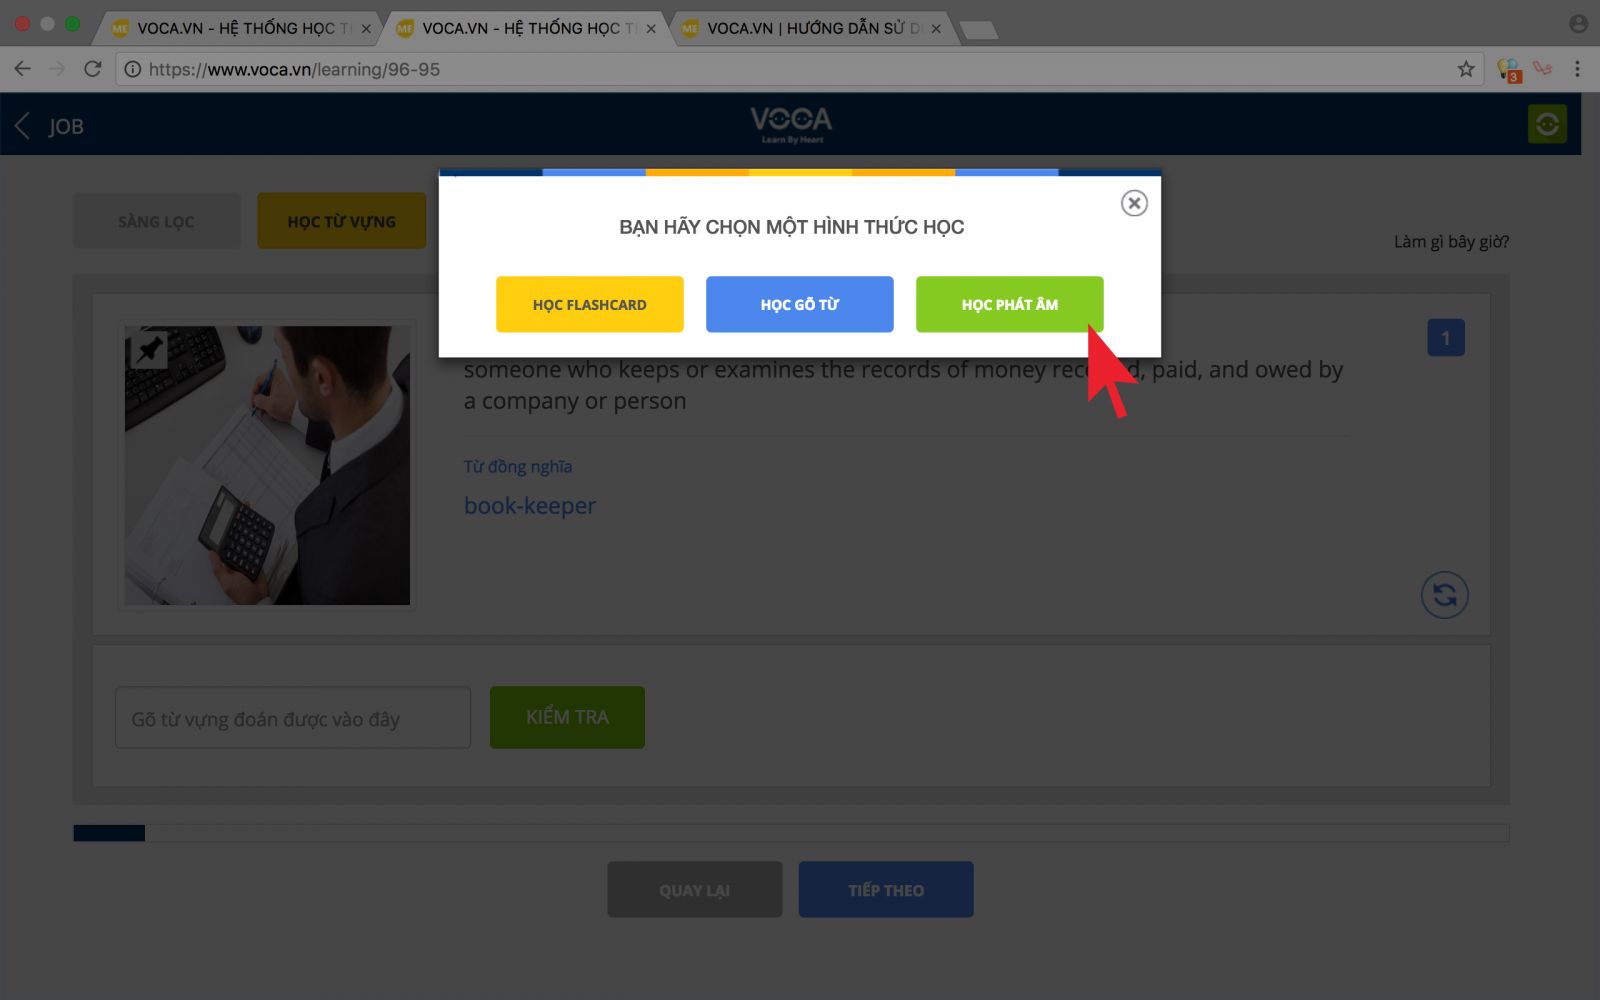Choose HỌC GÕ TỪ mode
Viewport: 1600px width, 1000px height.
[800, 304]
